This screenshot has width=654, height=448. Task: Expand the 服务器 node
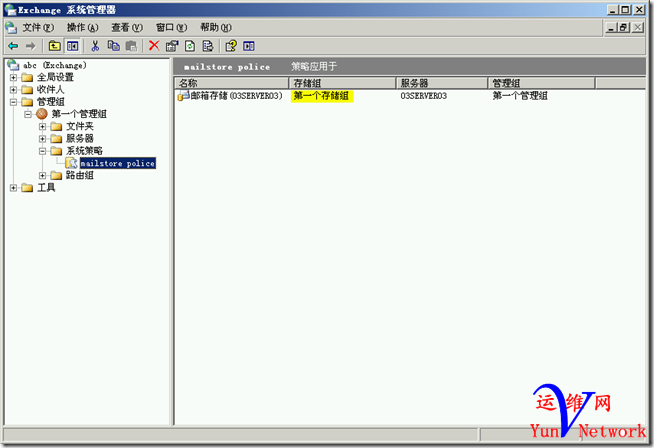(x=43, y=138)
